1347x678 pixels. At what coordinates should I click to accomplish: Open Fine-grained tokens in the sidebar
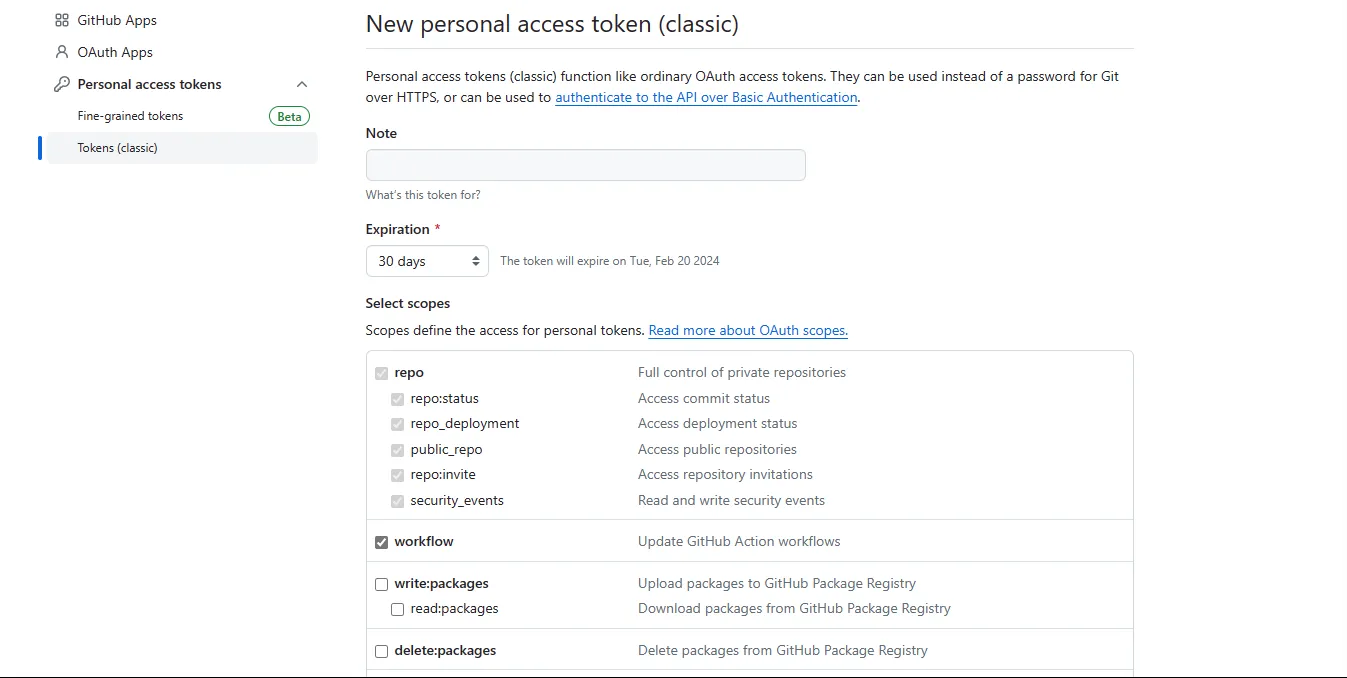pyautogui.click(x=131, y=116)
